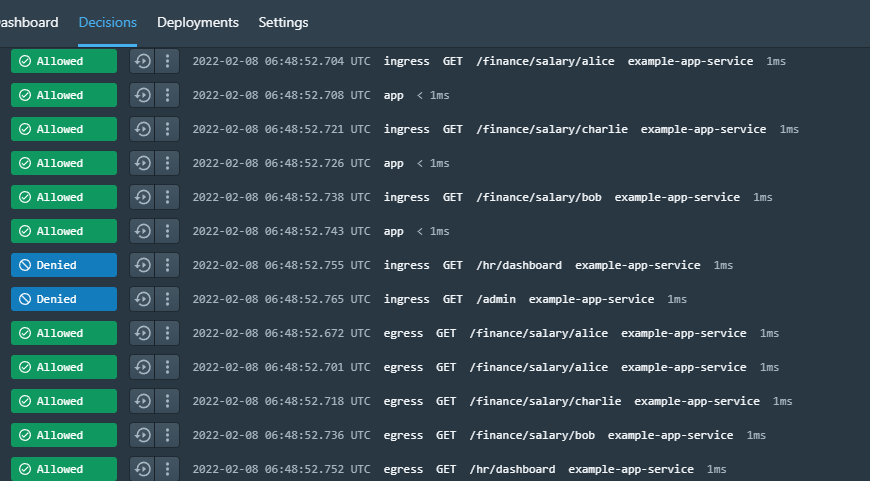The image size is (870, 481).
Task: Click replay icon for 06:48:52.672 egress row
Action: (143, 333)
